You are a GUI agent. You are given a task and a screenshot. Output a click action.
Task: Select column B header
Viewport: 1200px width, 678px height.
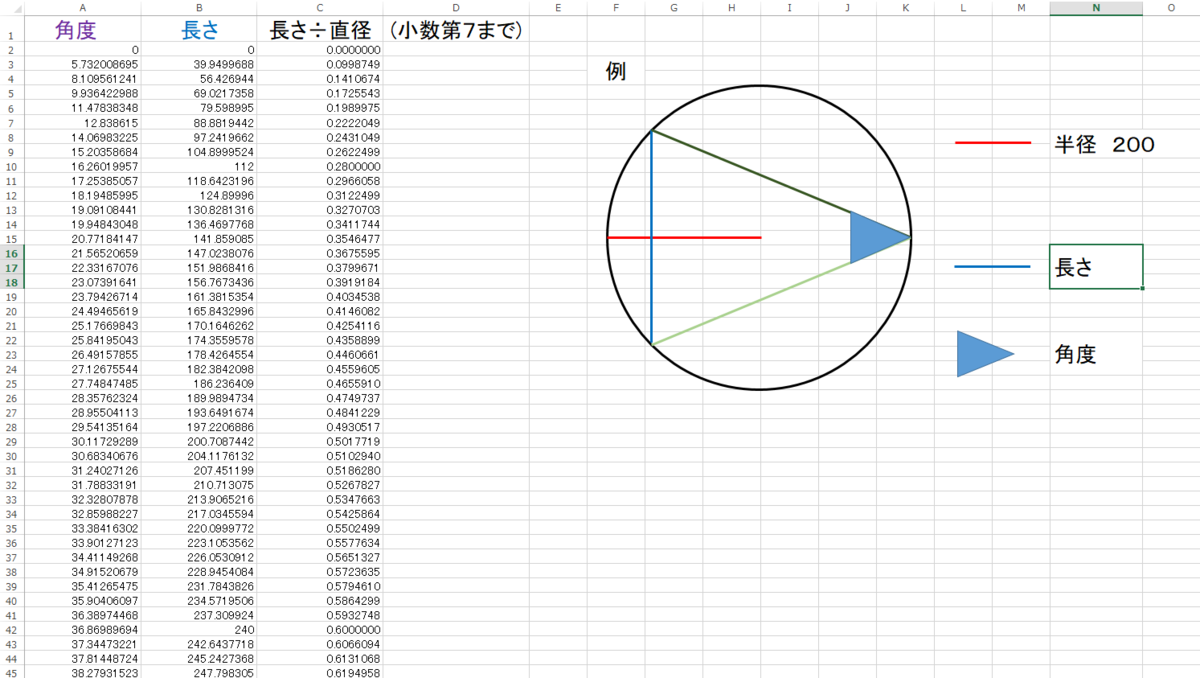(x=198, y=8)
